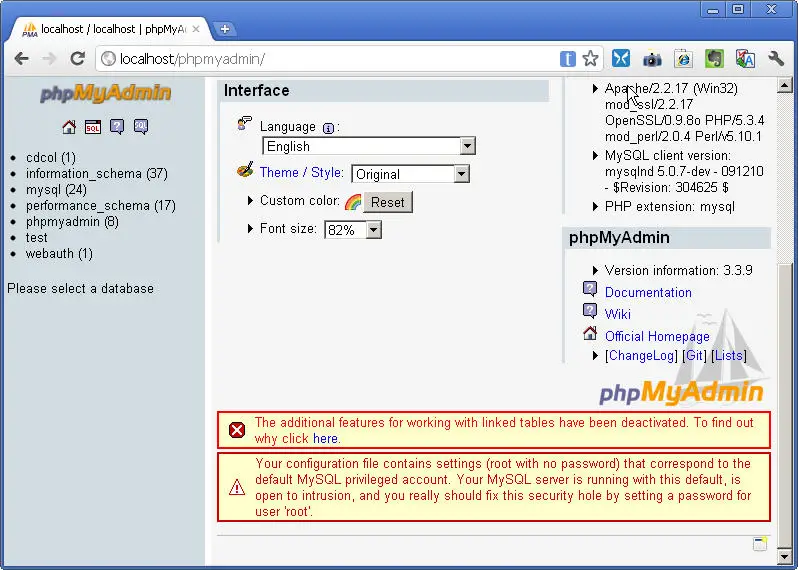Click the browser forward arrow
798x570 pixels.
(x=49, y=59)
